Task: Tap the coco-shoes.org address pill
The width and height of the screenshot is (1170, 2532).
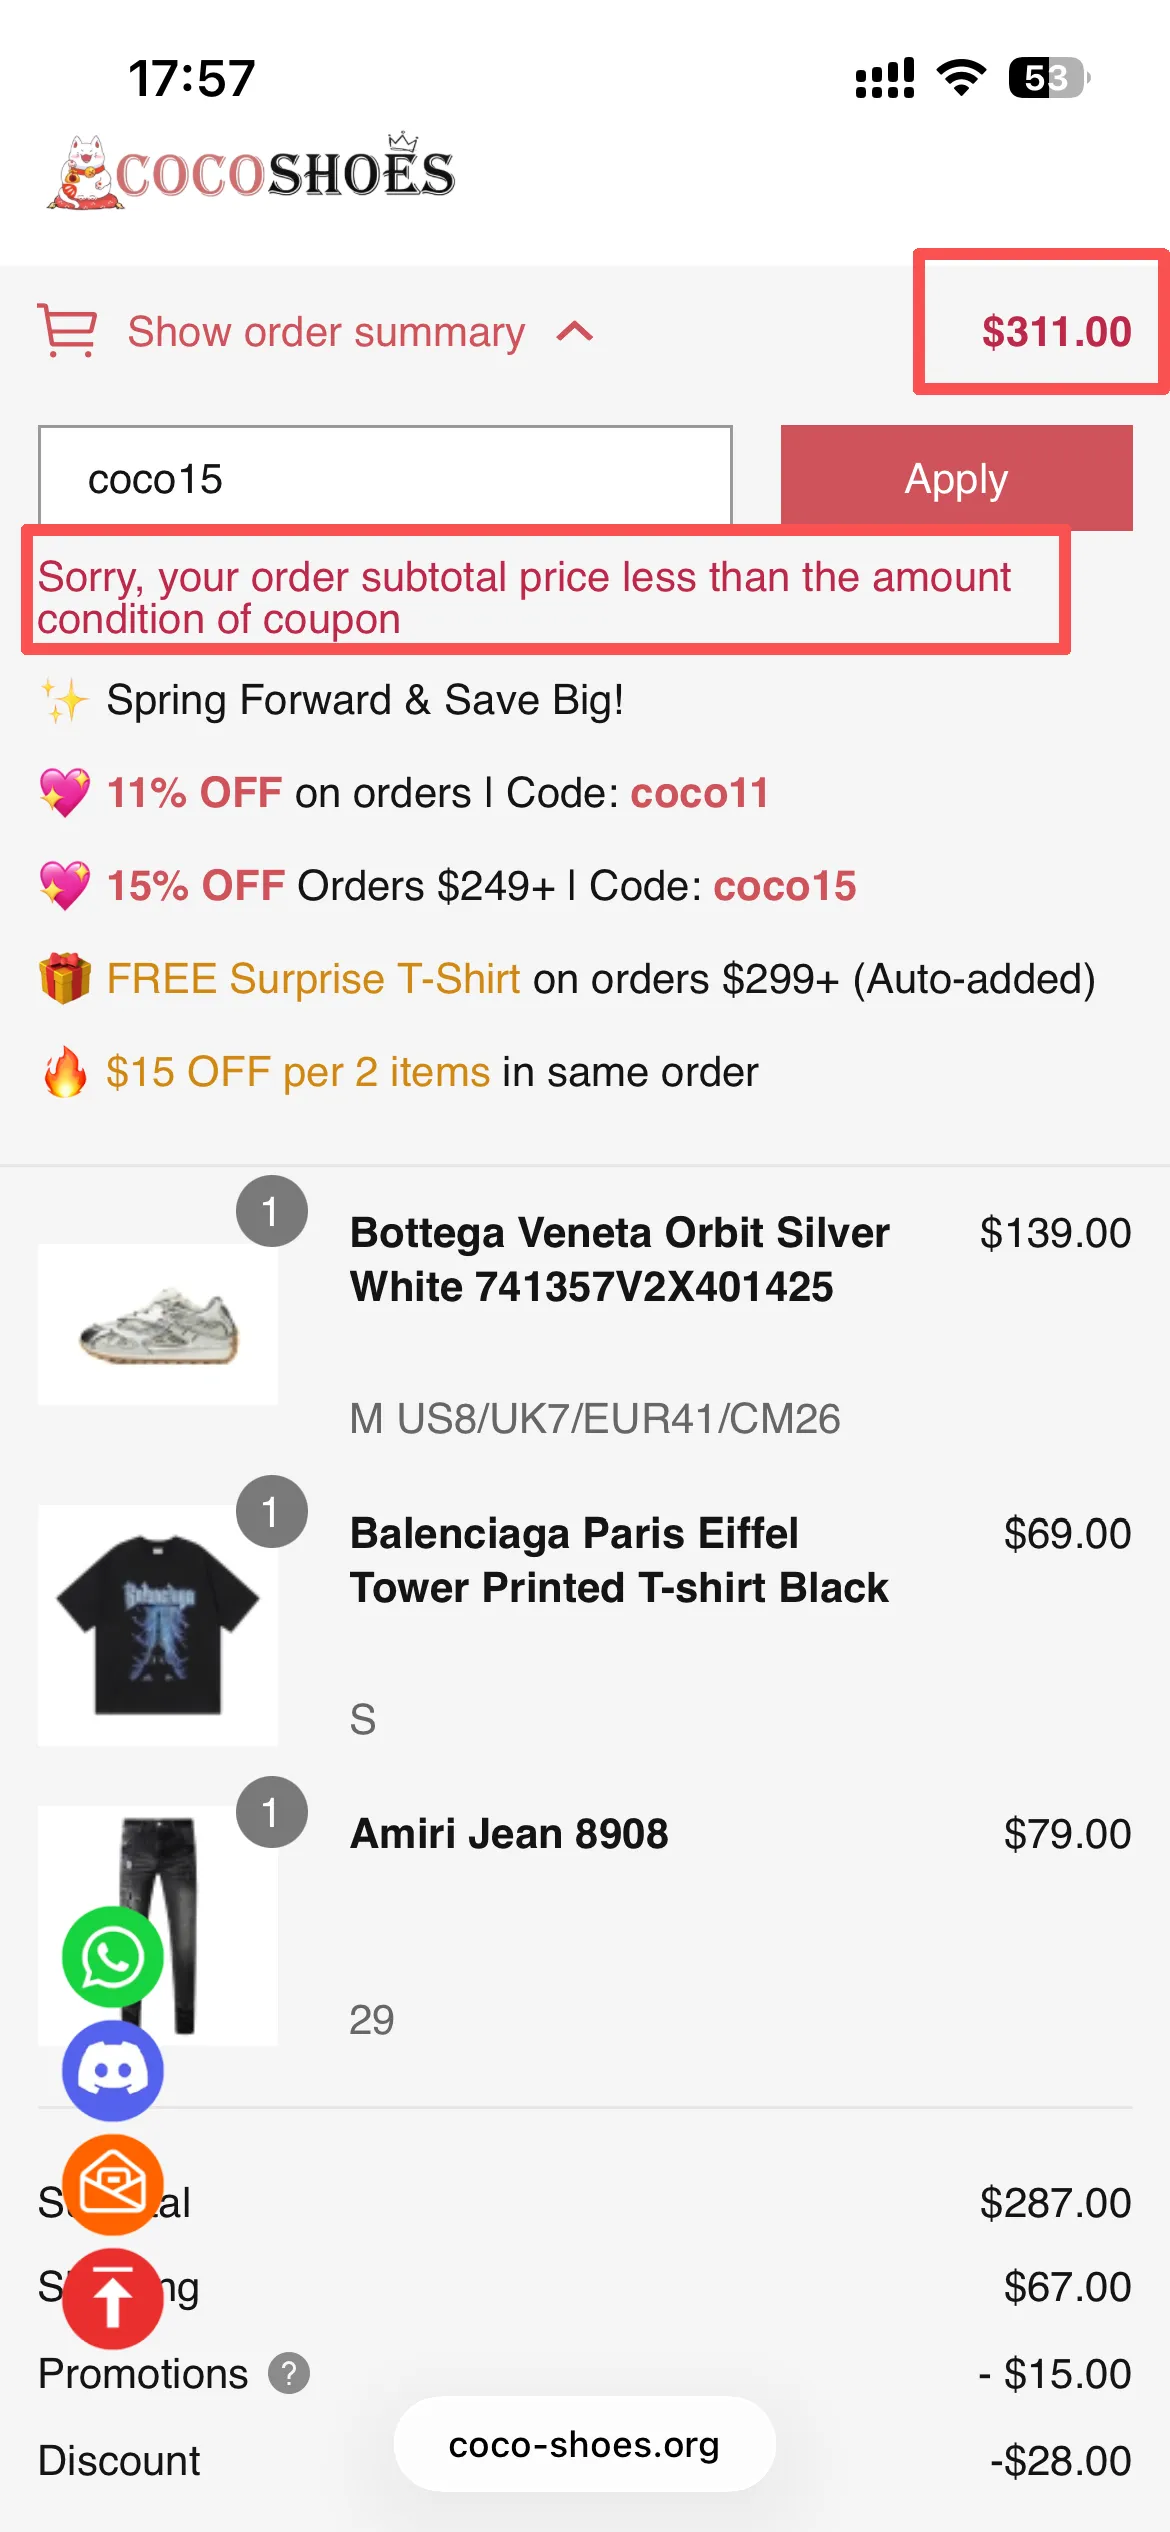Action: [x=584, y=2444]
